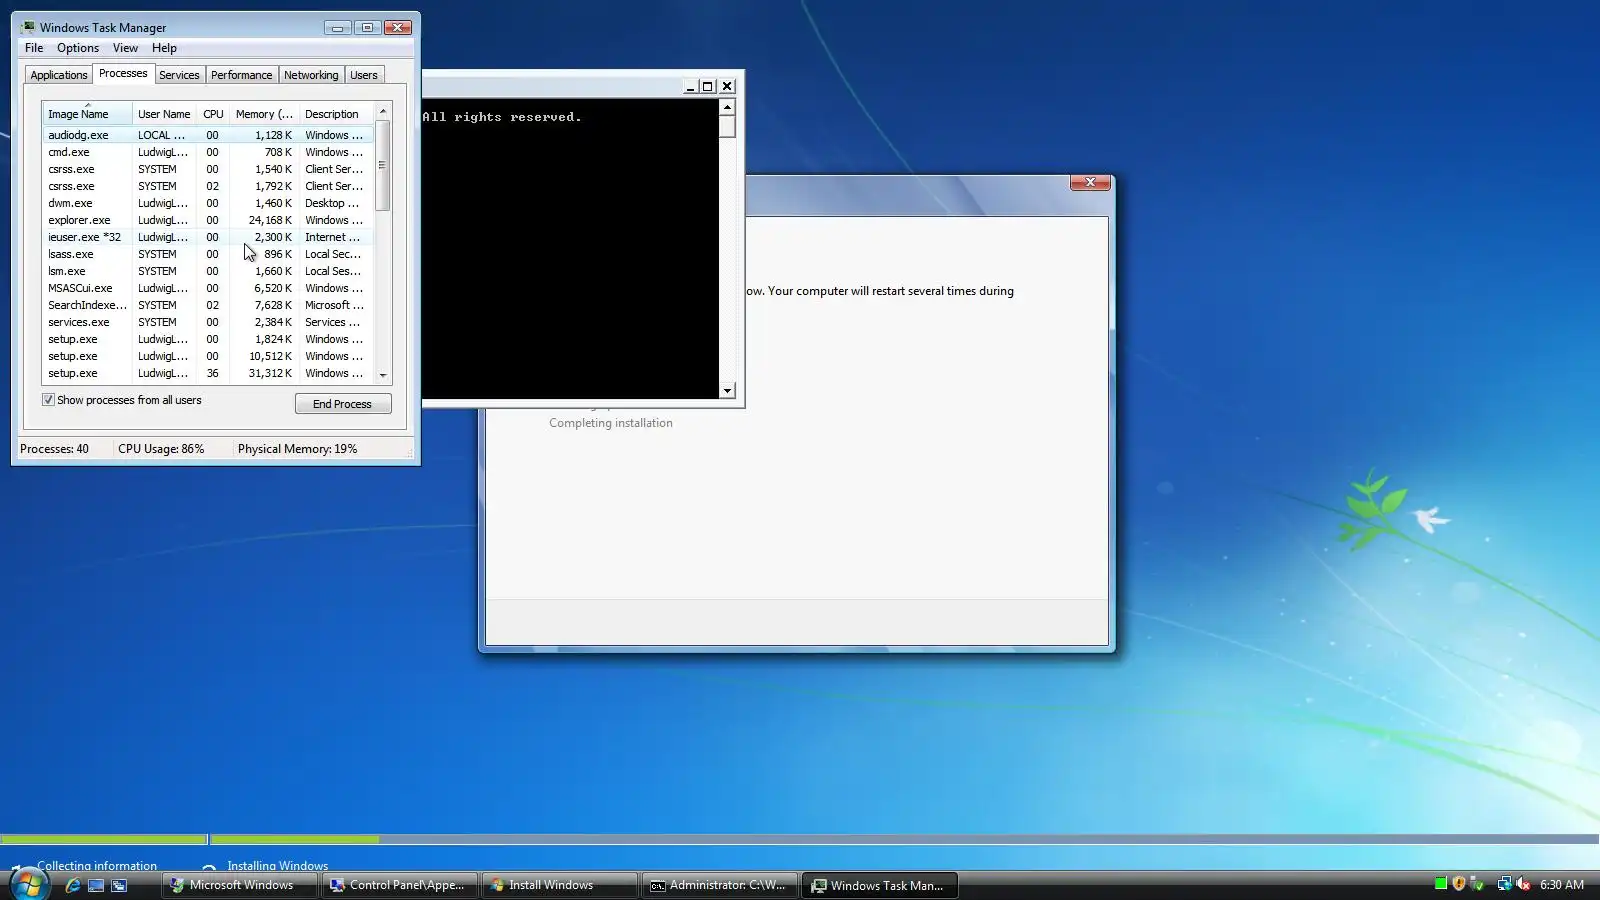Open the network connection tray icon
The height and width of the screenshot is (900, 1600).
point(1504,884)
